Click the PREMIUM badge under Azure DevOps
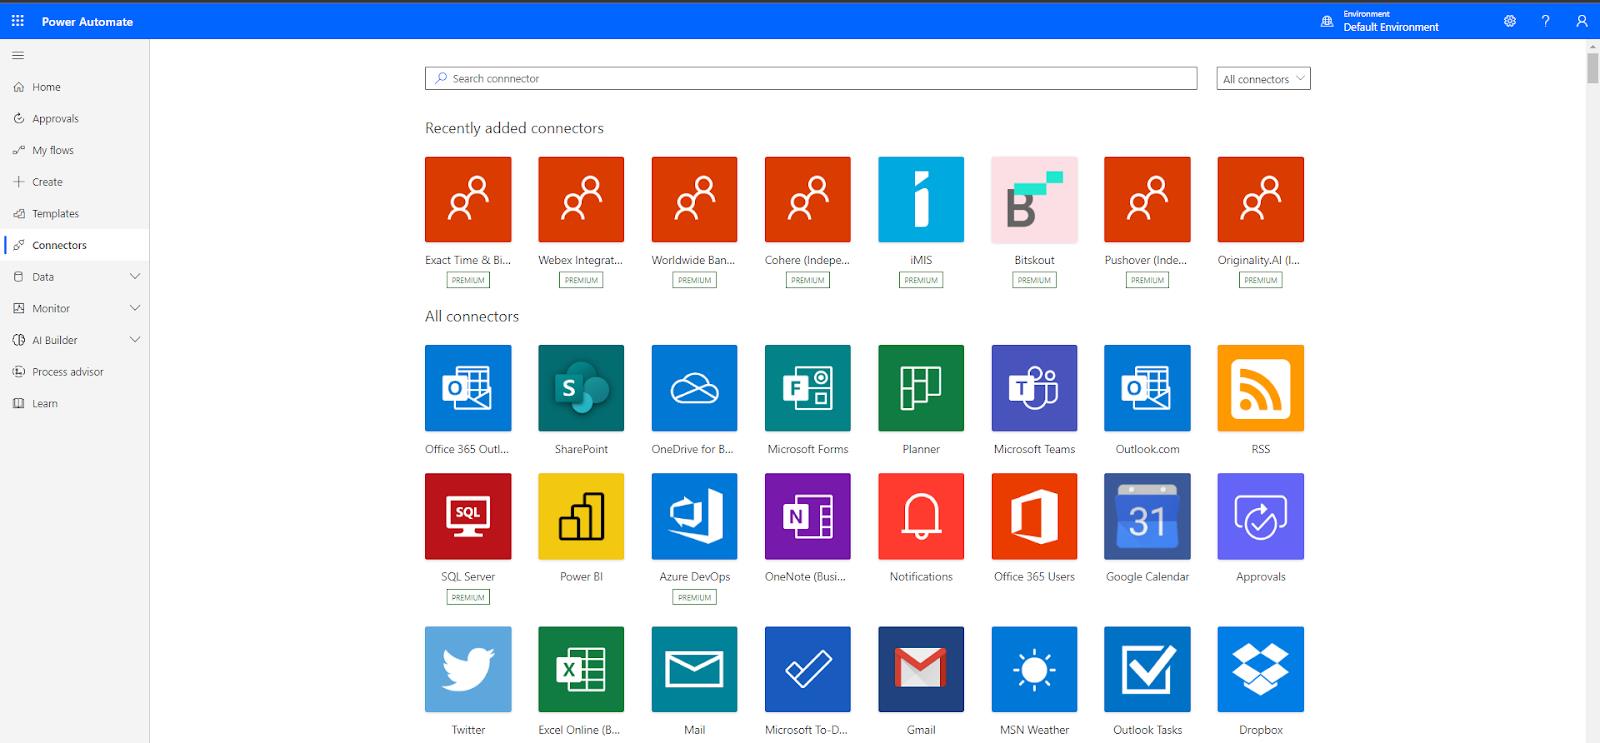The image size is (1600, 743). 694,597
